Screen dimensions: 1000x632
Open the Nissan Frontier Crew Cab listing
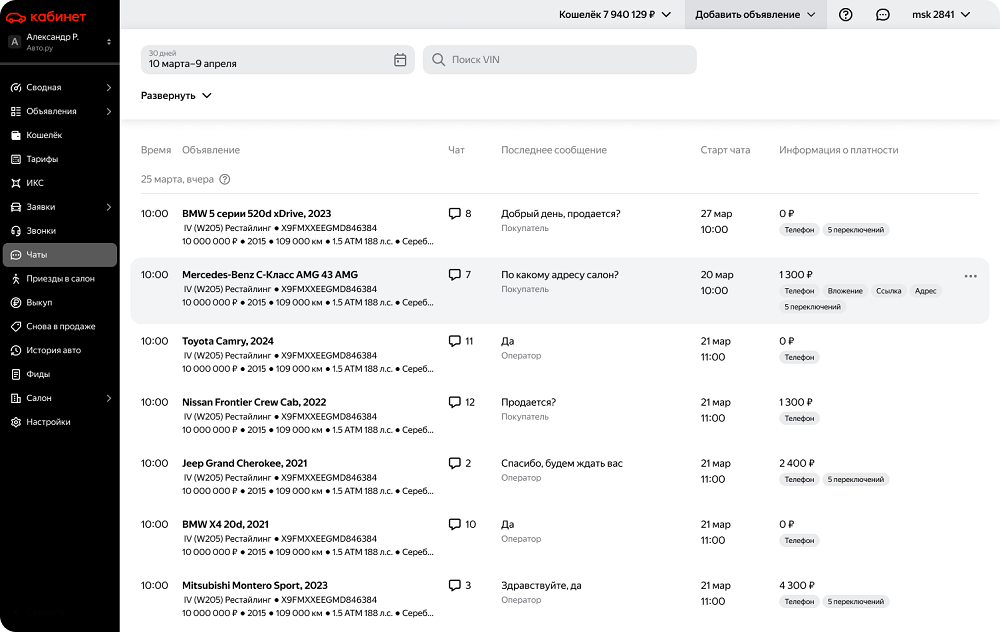point(254,402)
